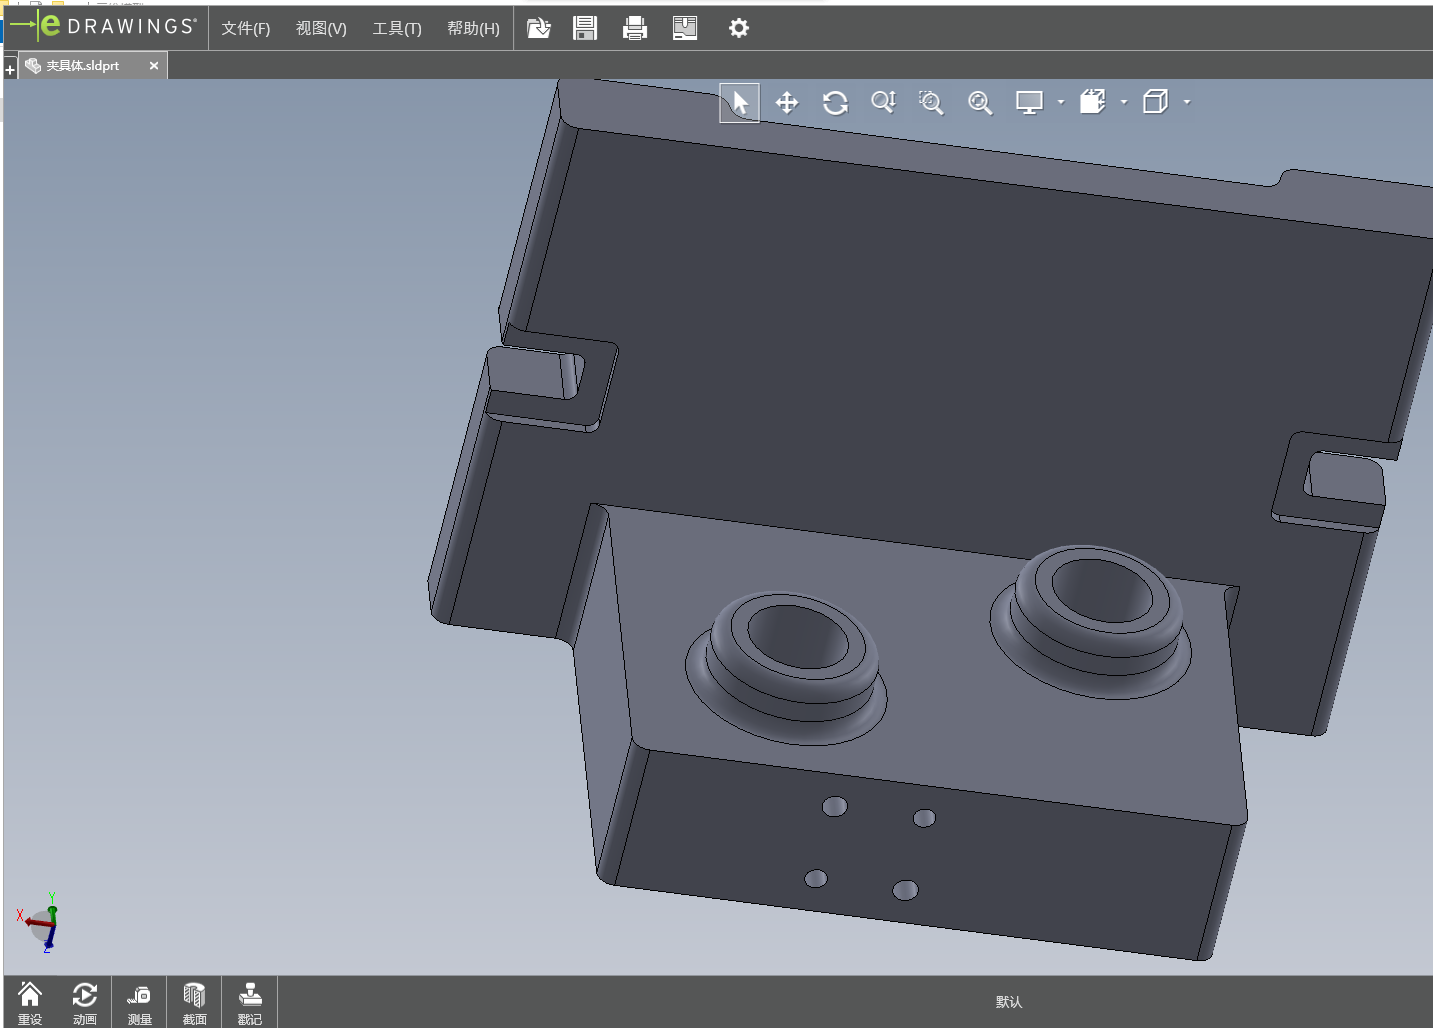Activate the Rotate view tool
Screen dimensions: 1433x1028
[x=835, y=103]
